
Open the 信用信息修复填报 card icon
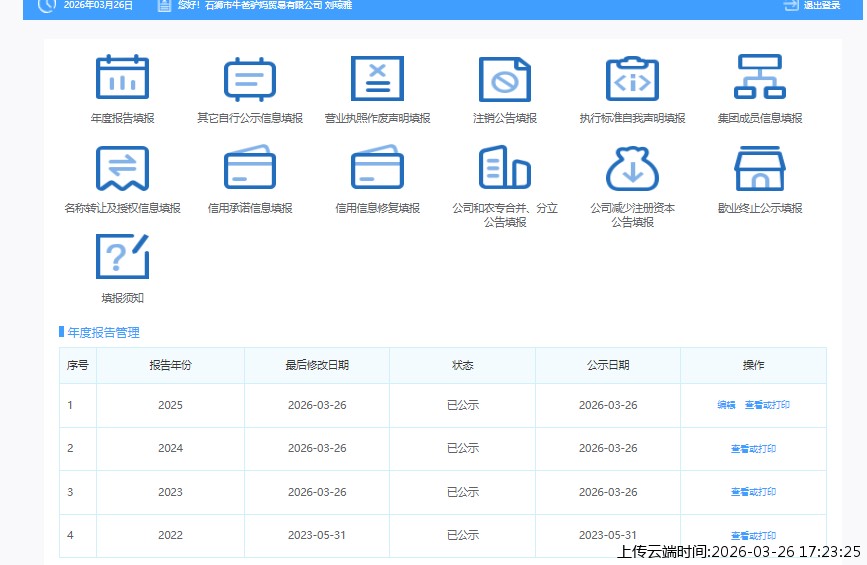pos(377,169)
